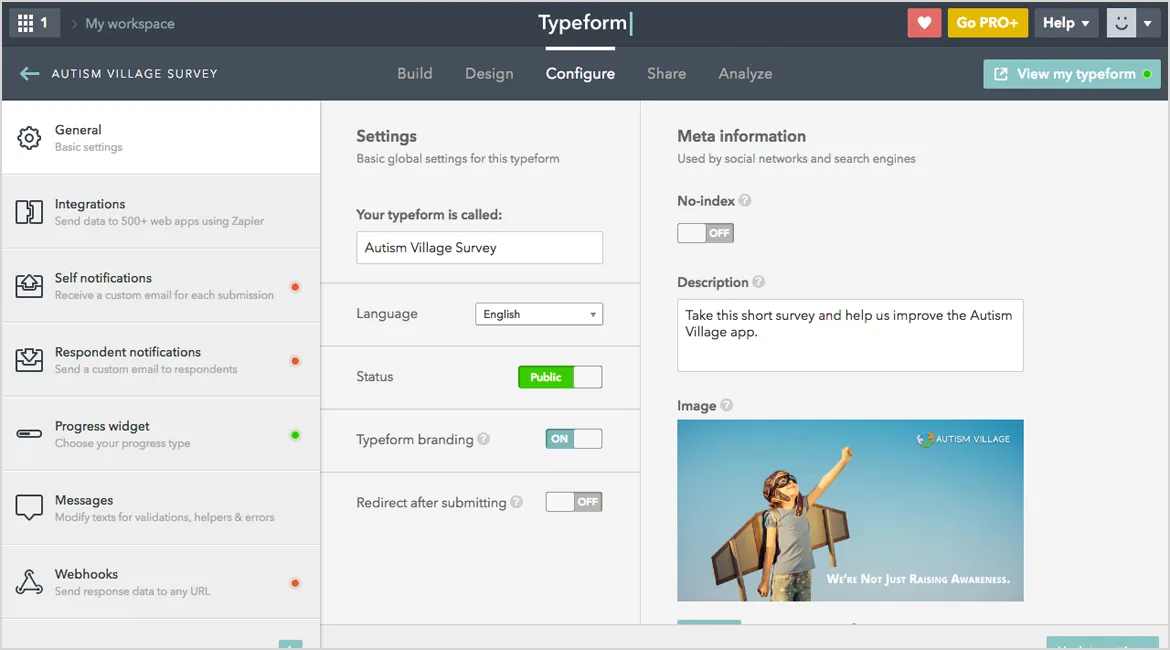The image size is (1170, 650).
Task: Click the Go PRO+ button
Action: [987, 23]
